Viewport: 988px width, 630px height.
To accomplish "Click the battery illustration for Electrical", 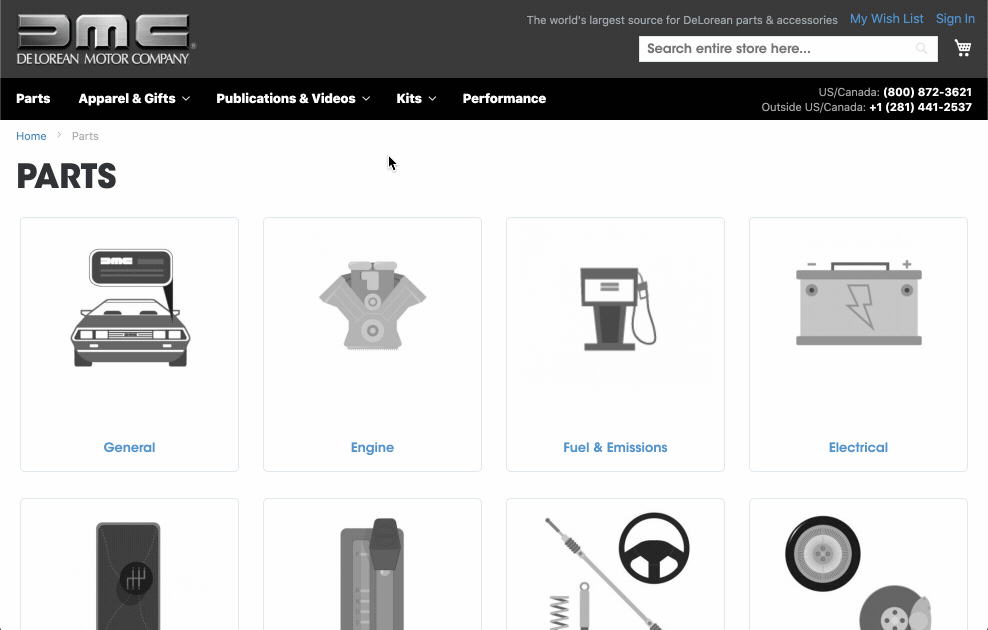I will (859, 302).
